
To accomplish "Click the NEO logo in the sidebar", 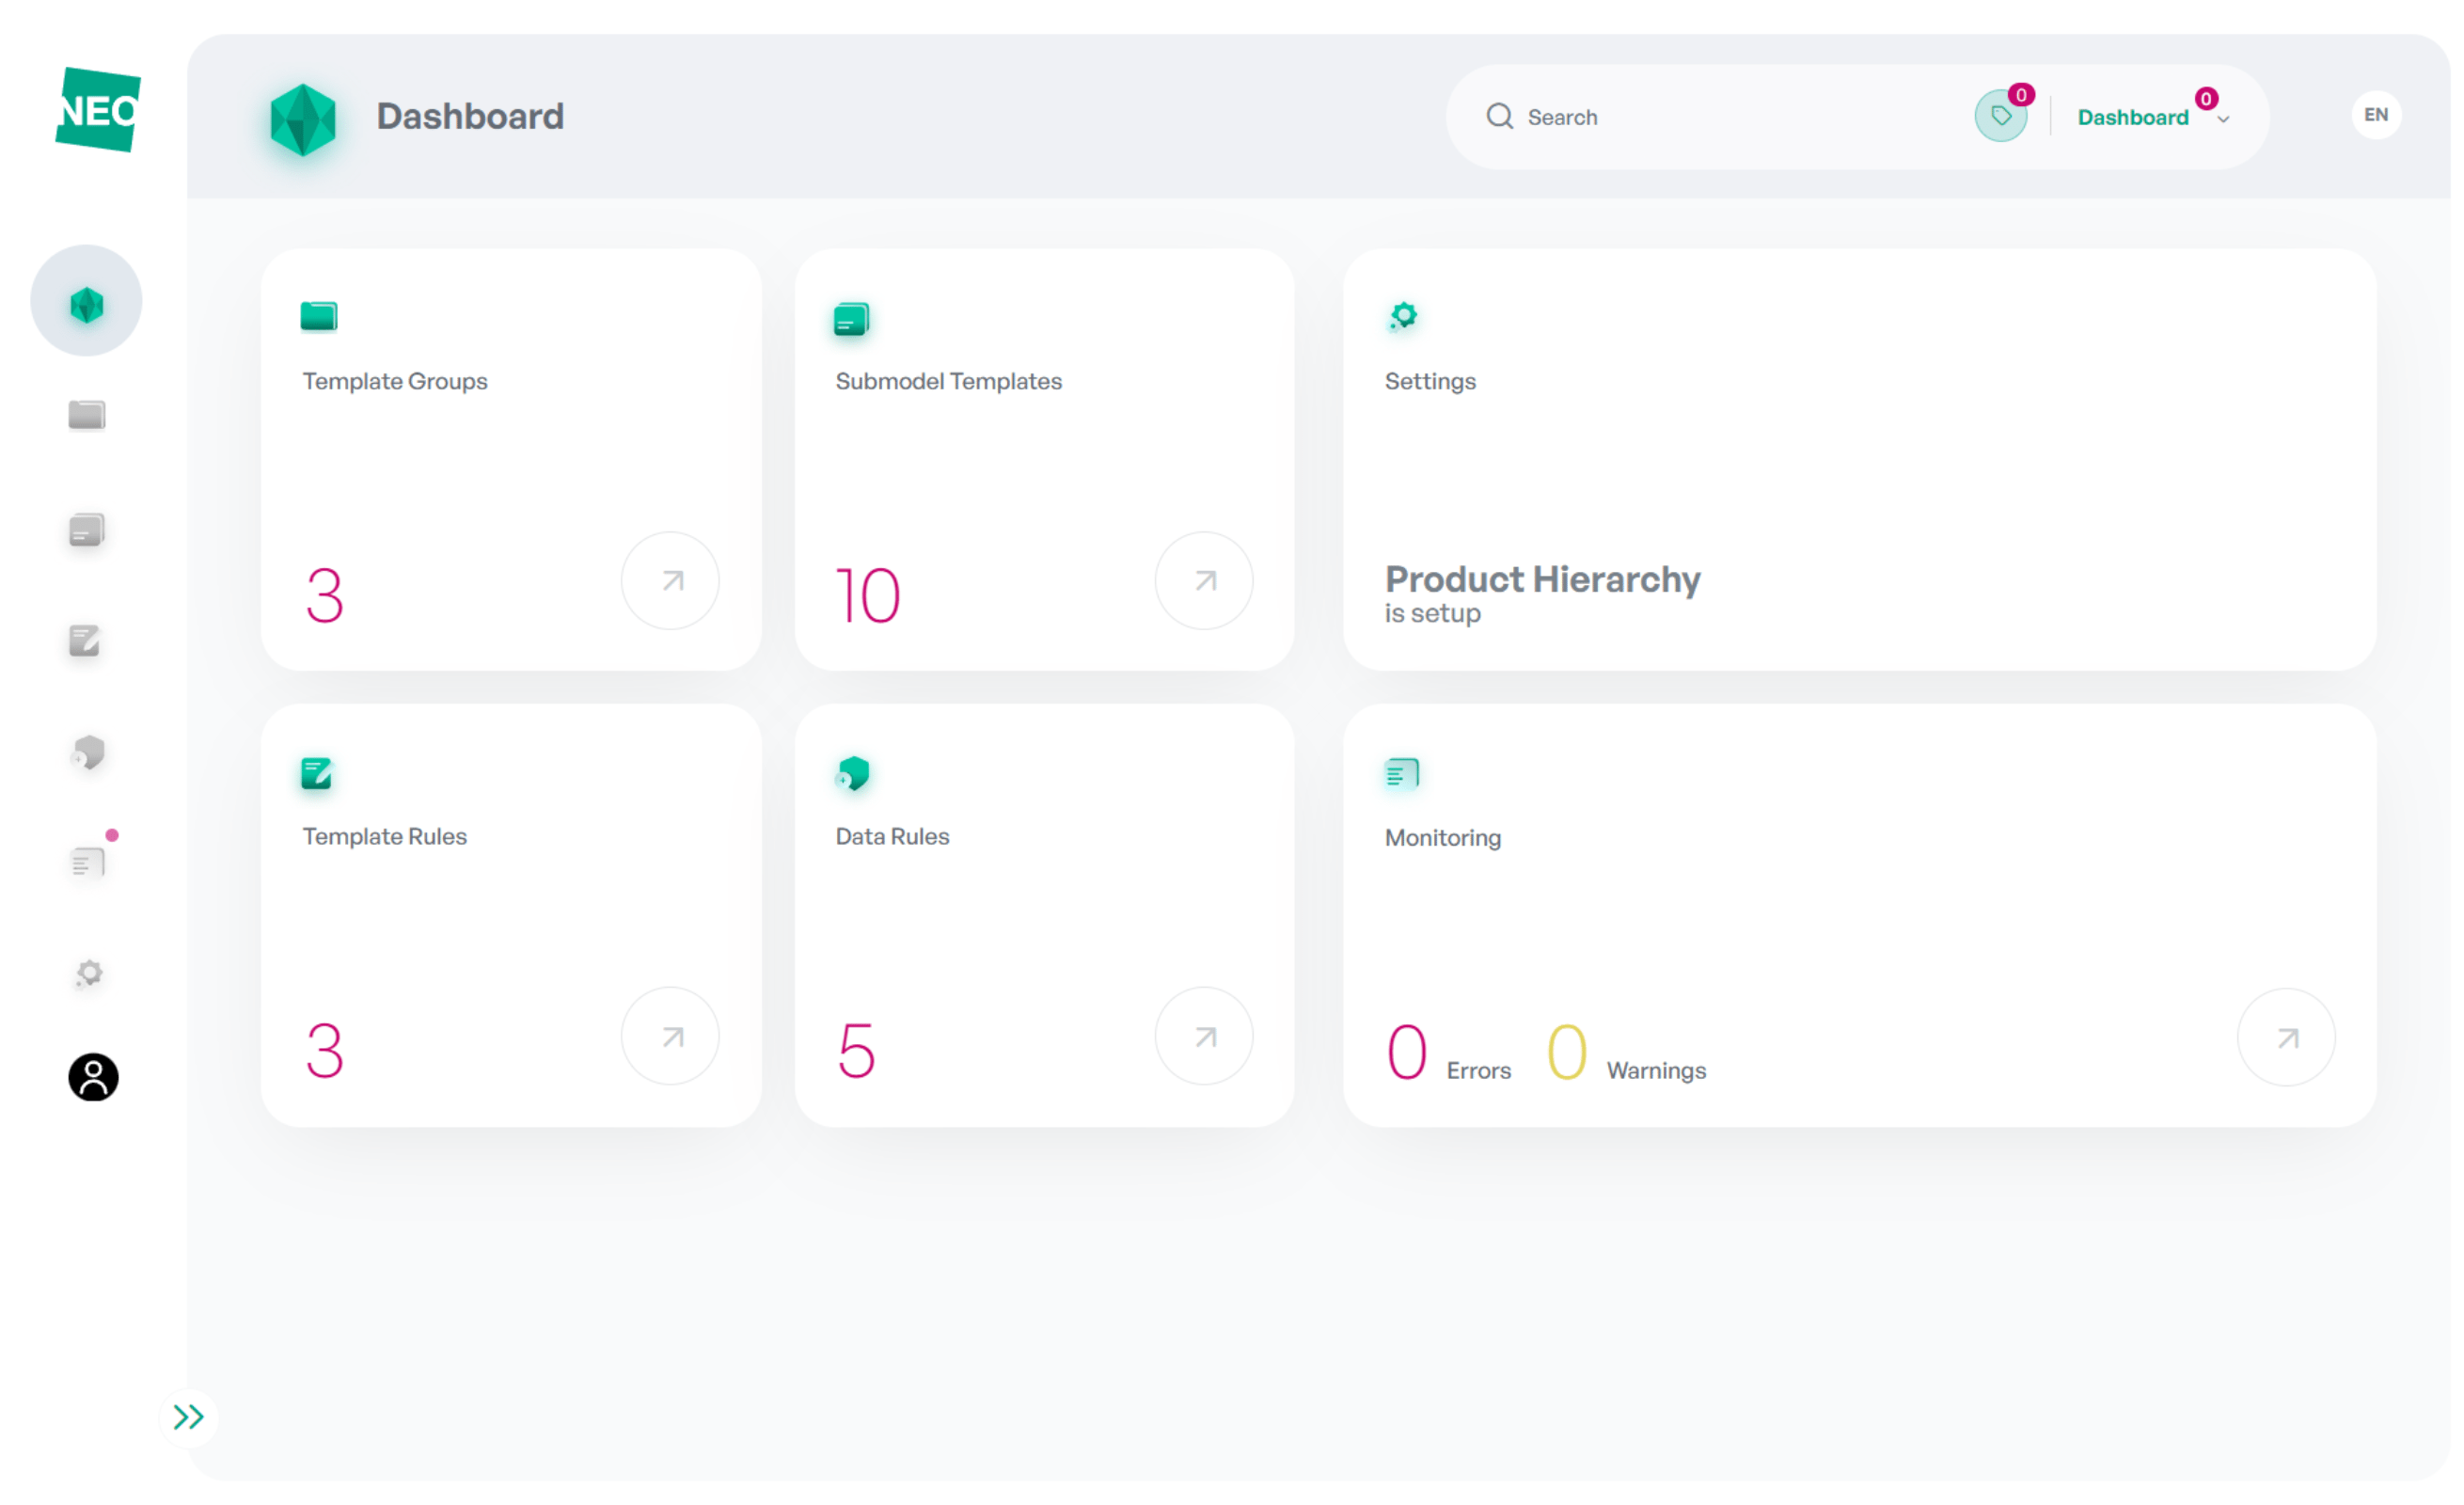I will 98,110.
